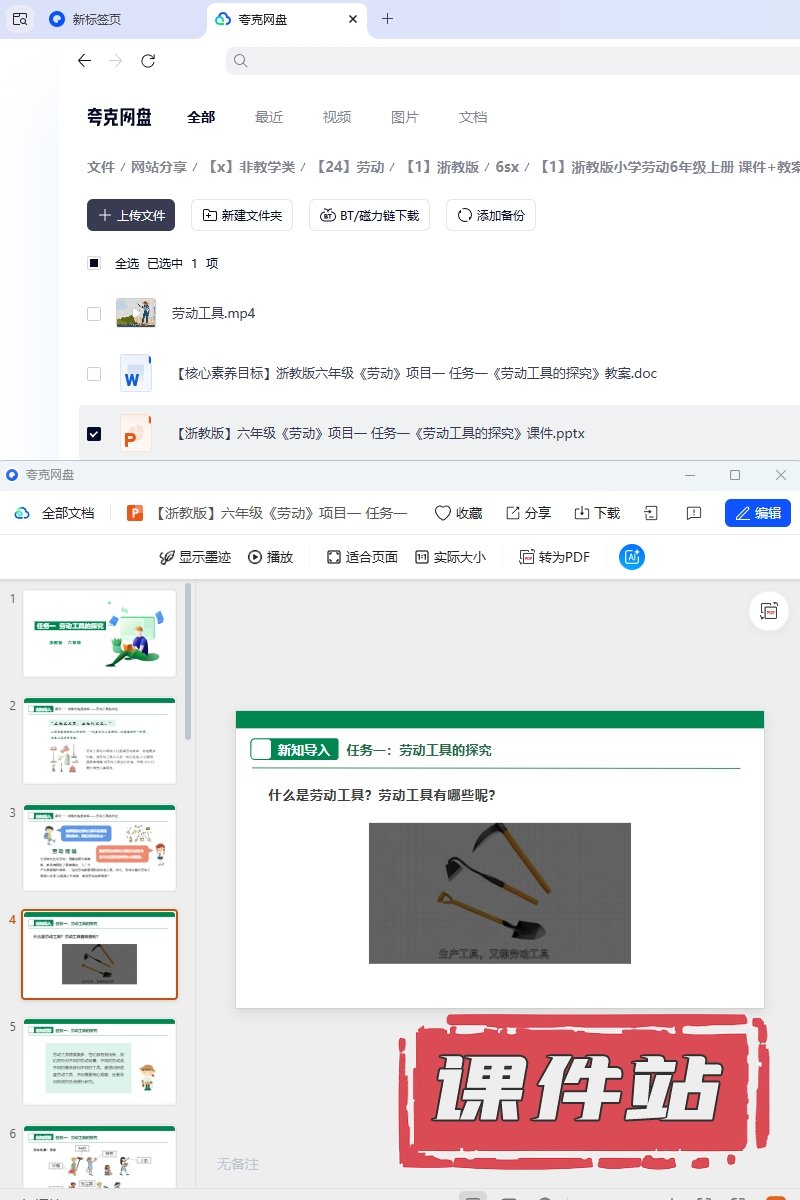Image resolution: width=800 pixels, height=1200 pixels.
Task: Select slide 2 thumbnail in sidebar
Action: [99, 741]
